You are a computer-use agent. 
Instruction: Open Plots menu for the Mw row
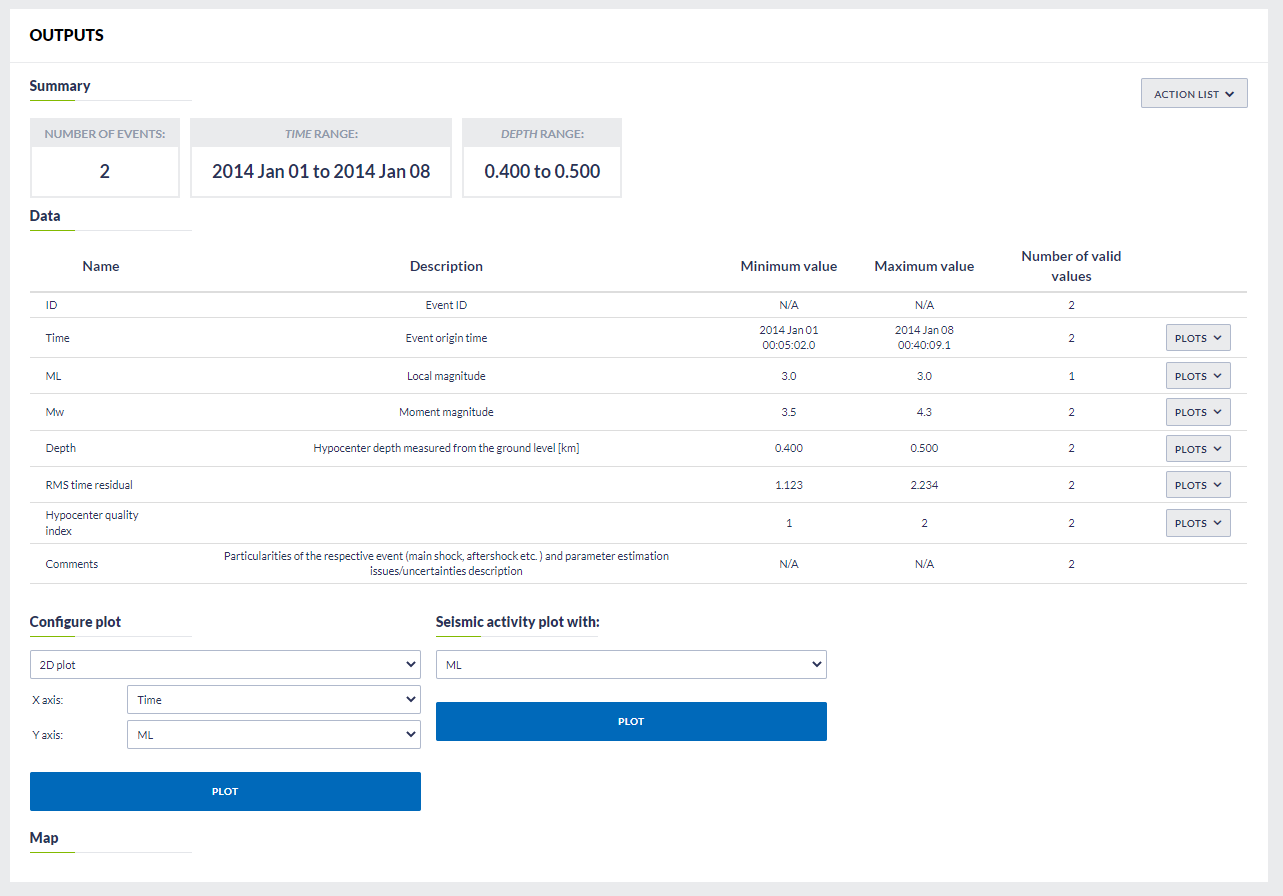click(1197, 412)
